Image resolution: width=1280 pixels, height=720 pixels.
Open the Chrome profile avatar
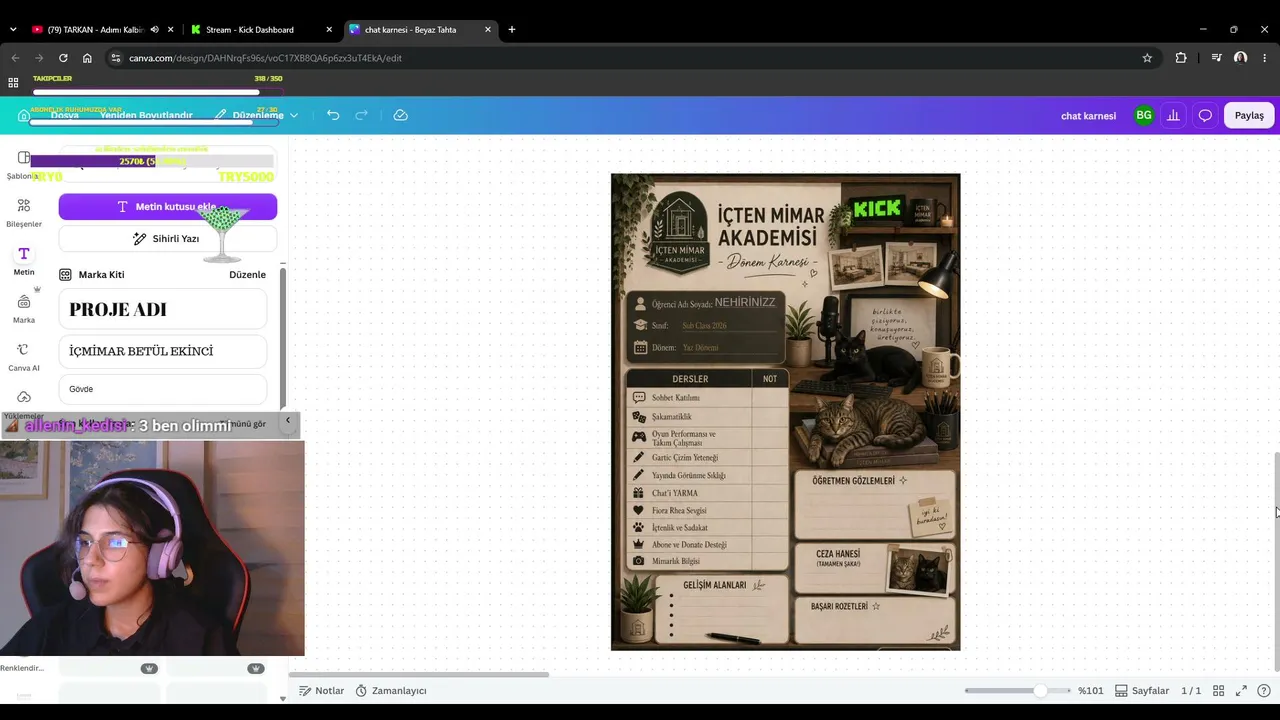pyautogui.click(x=1241, y=58)
